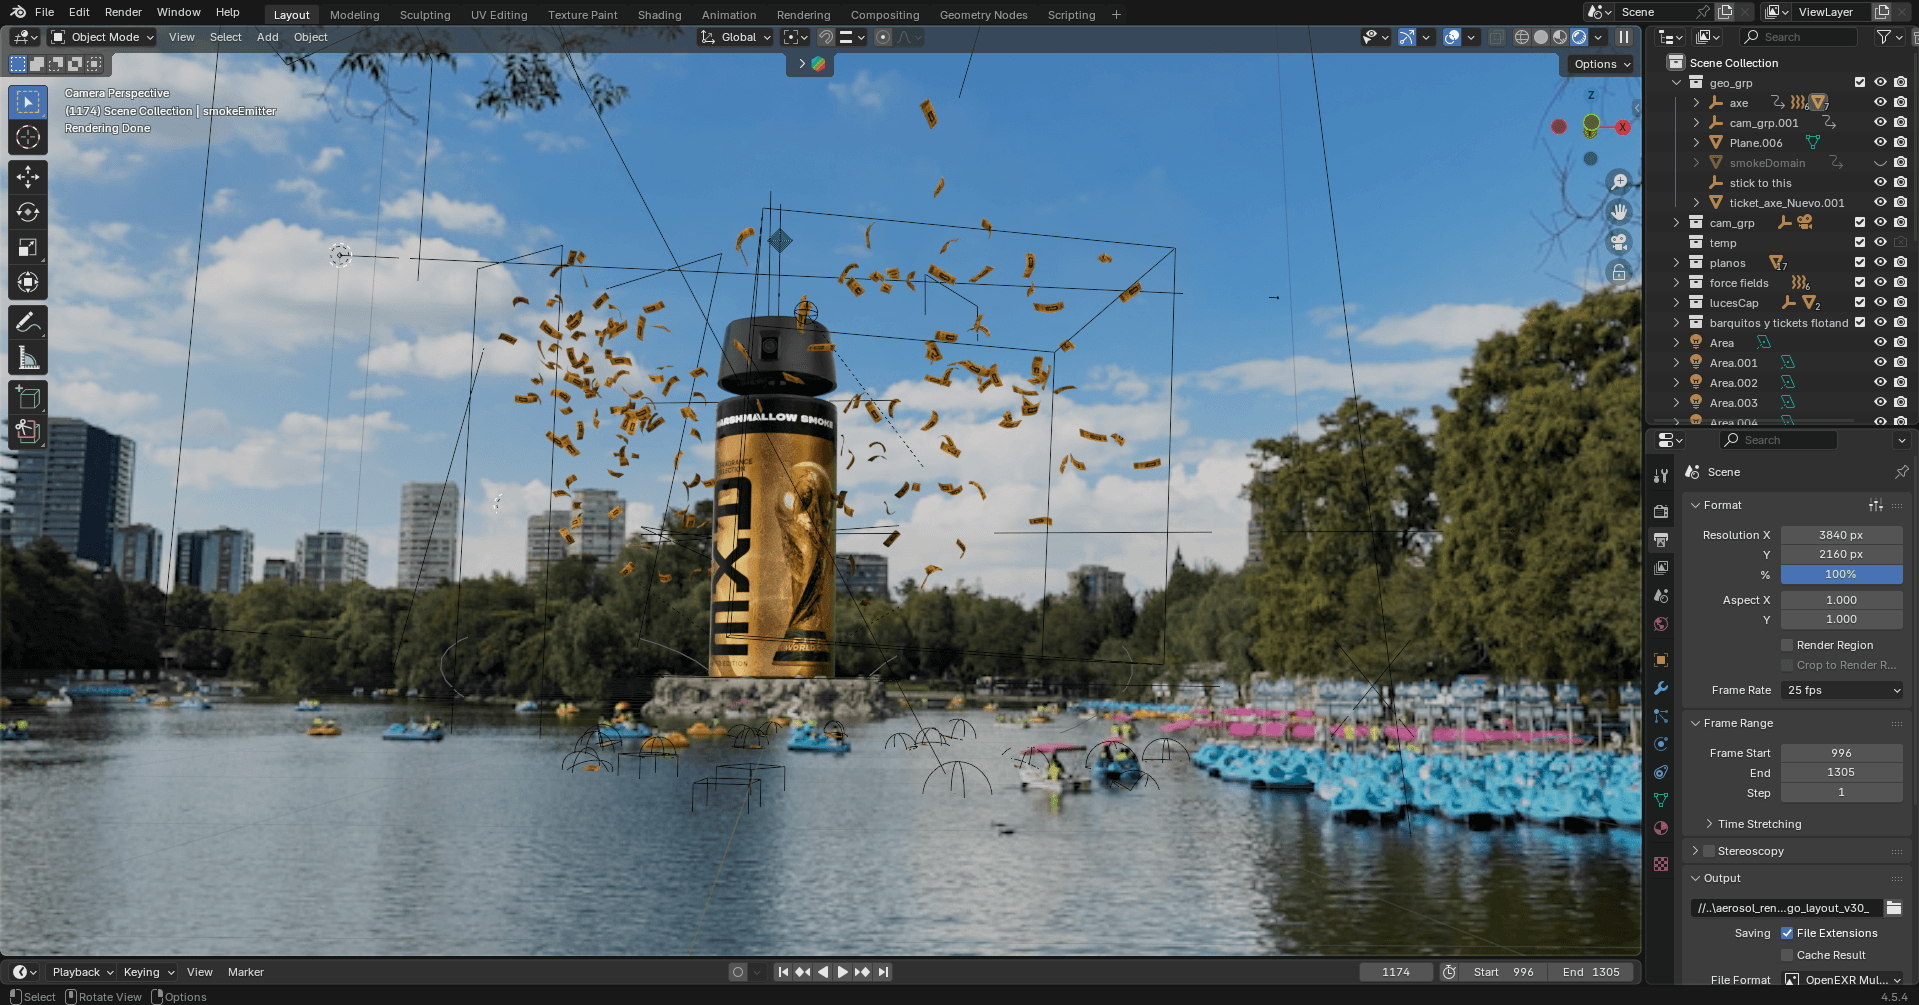Screen dimensions: 1919x1005
Task: Hide the axe object in viewport
Action: tap(1880, 102)
